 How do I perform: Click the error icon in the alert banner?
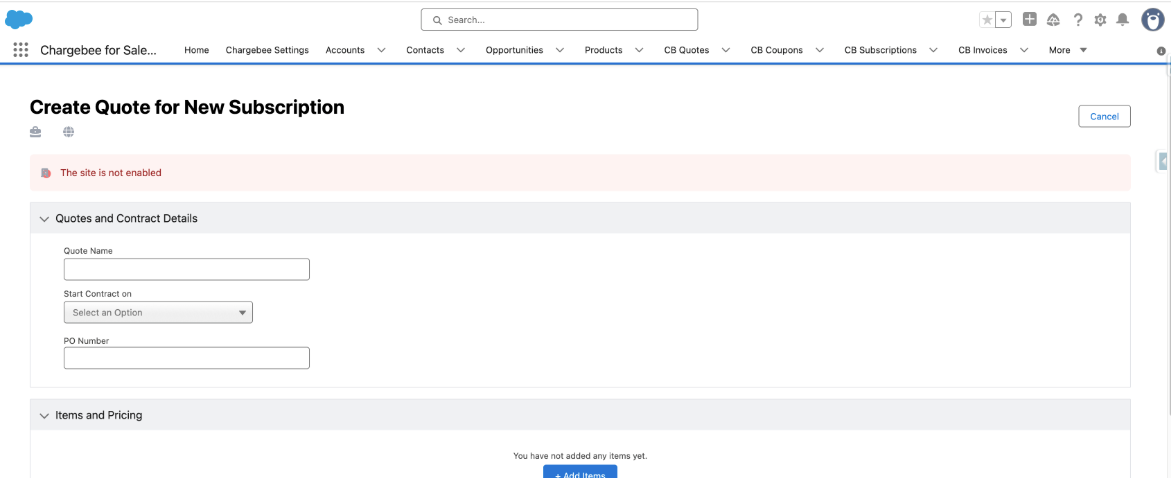[x=46, y=173]
